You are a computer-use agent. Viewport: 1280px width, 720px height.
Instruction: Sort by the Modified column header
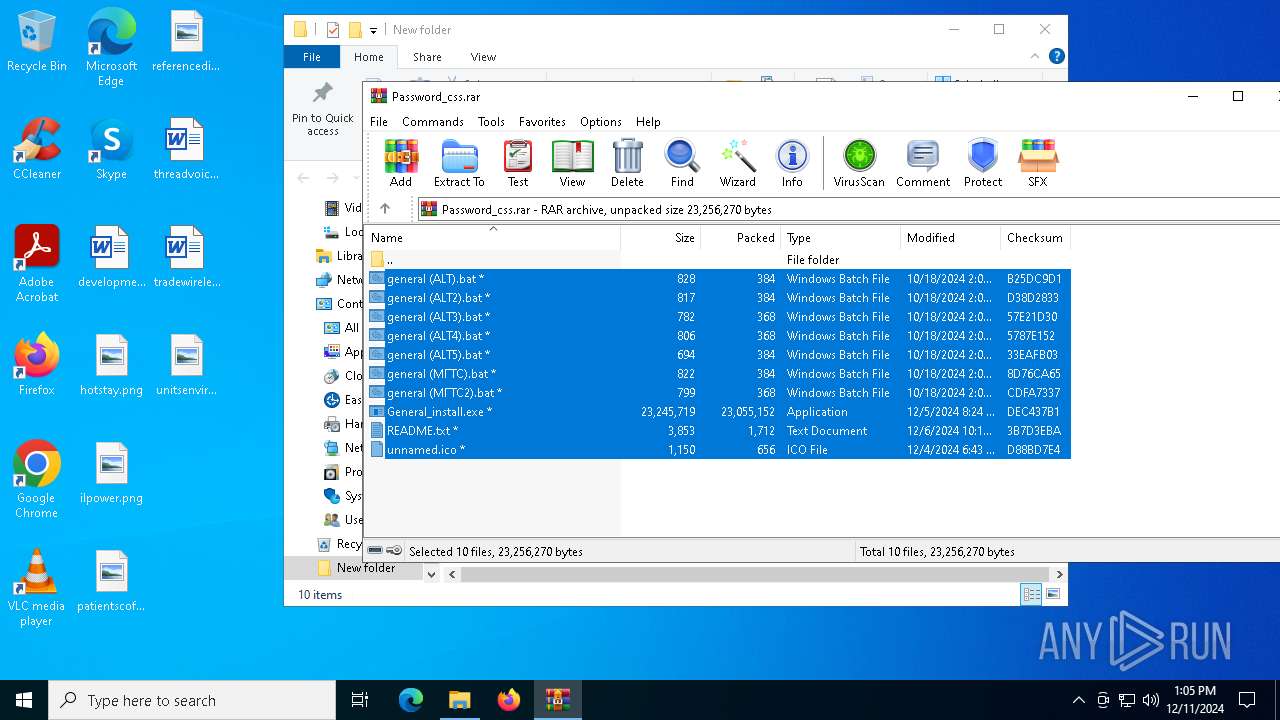coord(951,238)
